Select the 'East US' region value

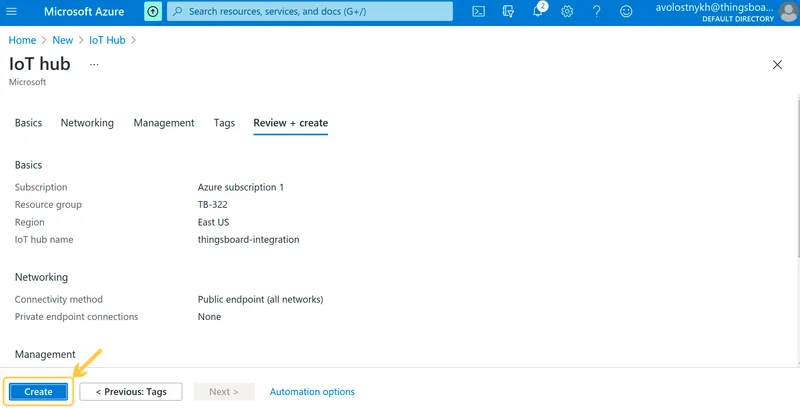(x=214, y=222)
